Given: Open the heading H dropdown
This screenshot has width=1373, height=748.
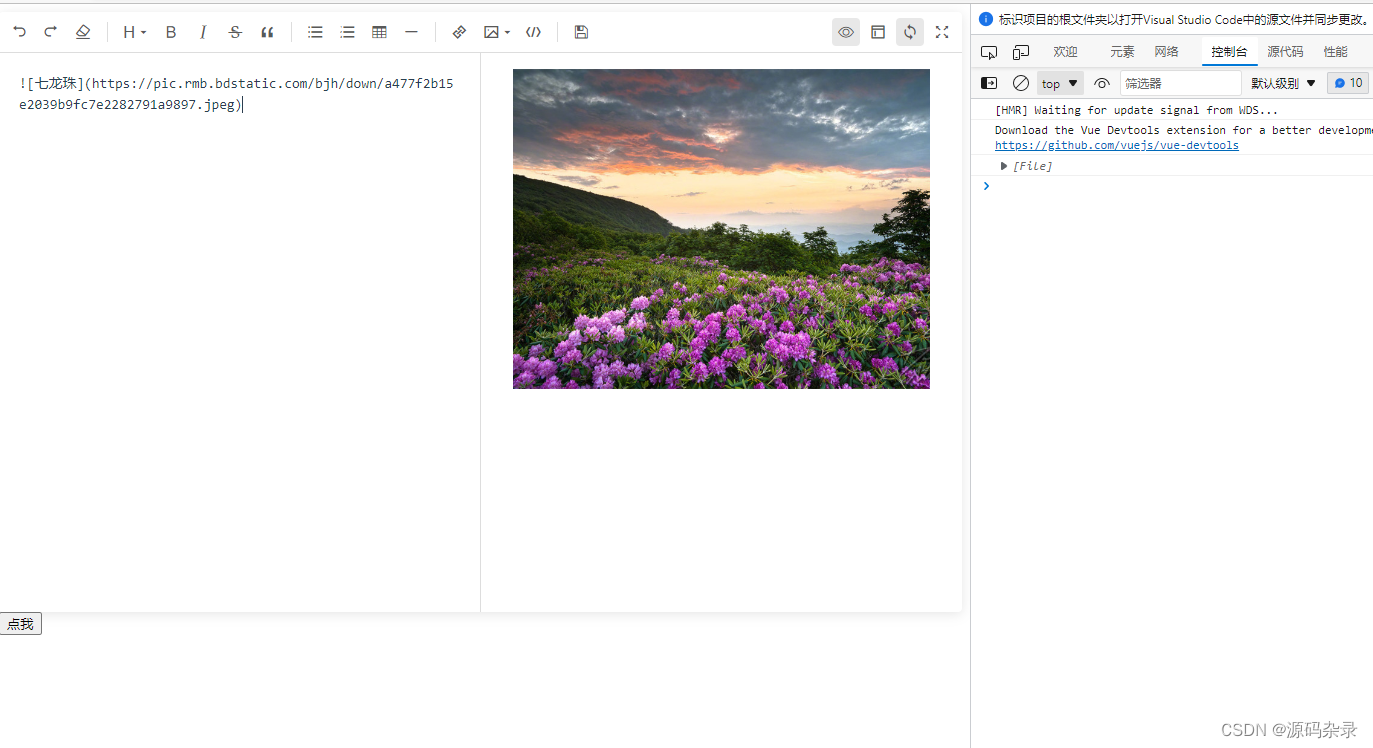Looking at the screenshot, I should click(x=135, y=32).
